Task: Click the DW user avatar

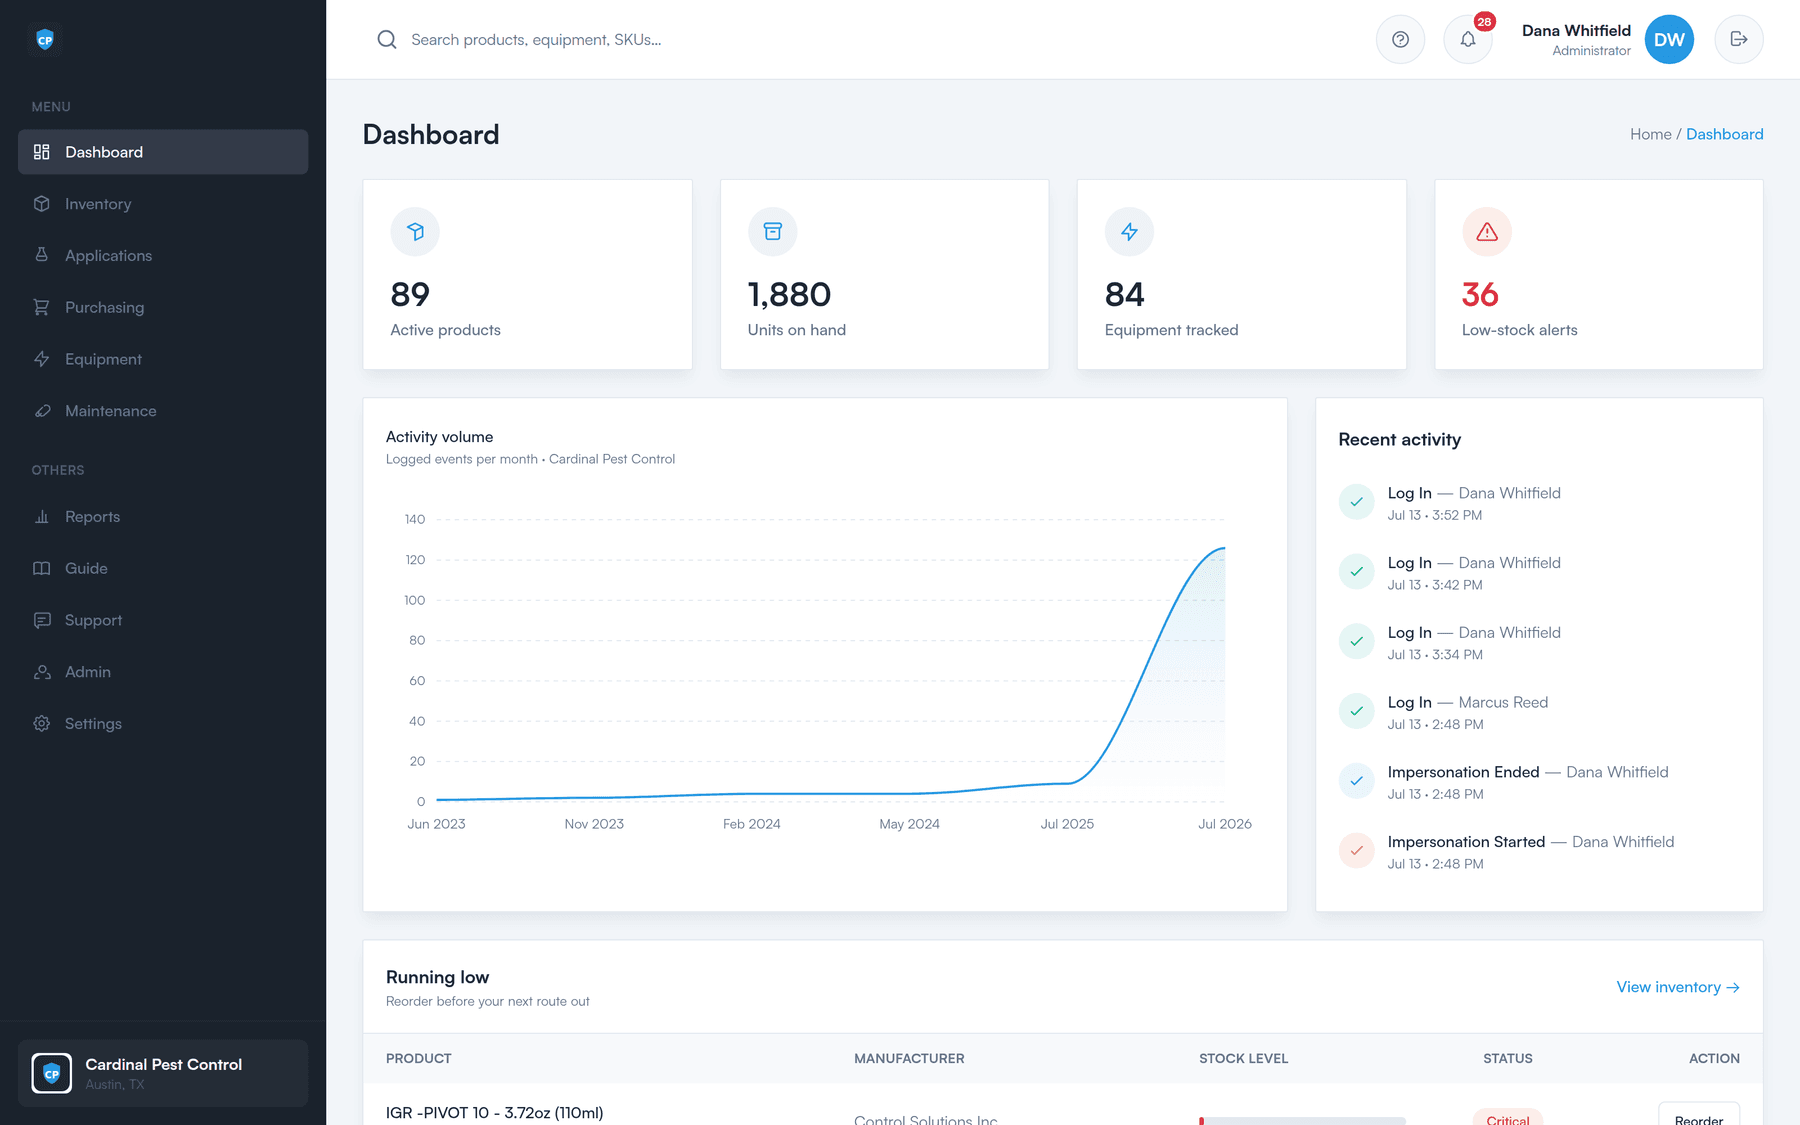Action: (1669, 40)
